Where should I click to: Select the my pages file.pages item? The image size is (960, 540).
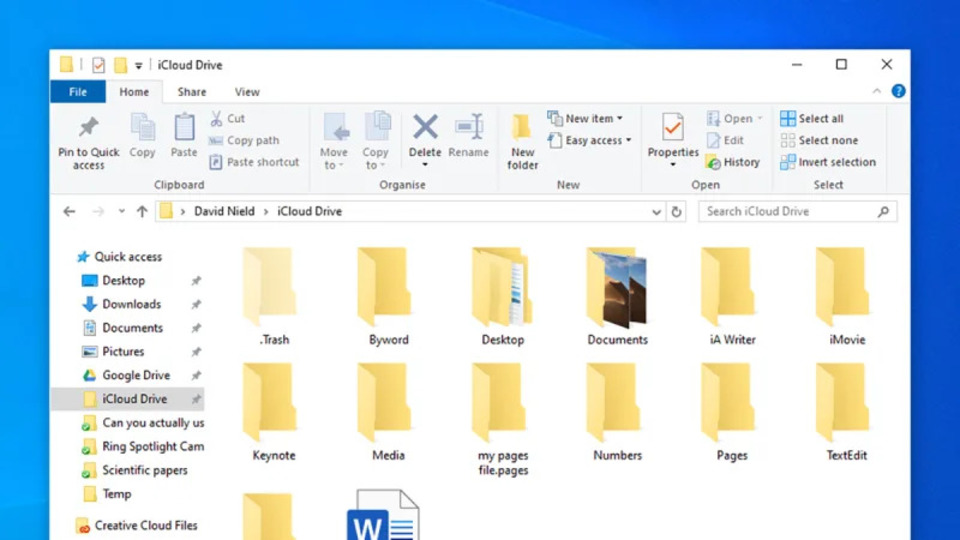pos(503,419)
